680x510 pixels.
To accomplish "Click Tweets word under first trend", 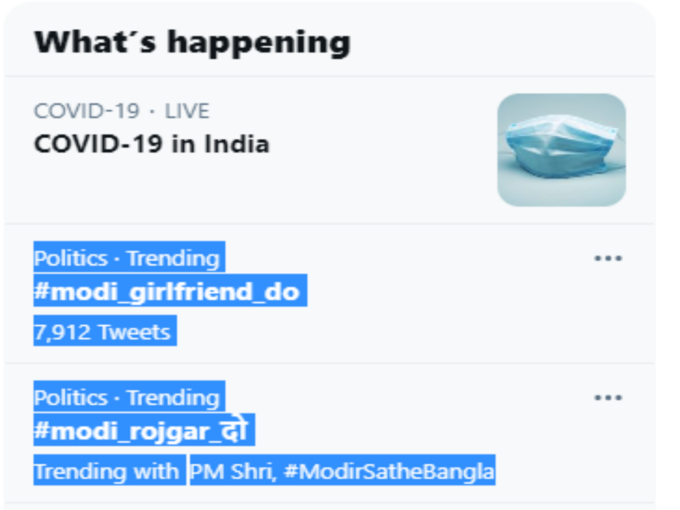I will (135, 332).
